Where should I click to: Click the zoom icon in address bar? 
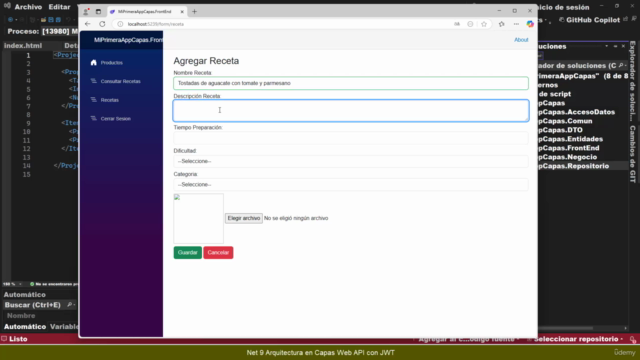470,24
